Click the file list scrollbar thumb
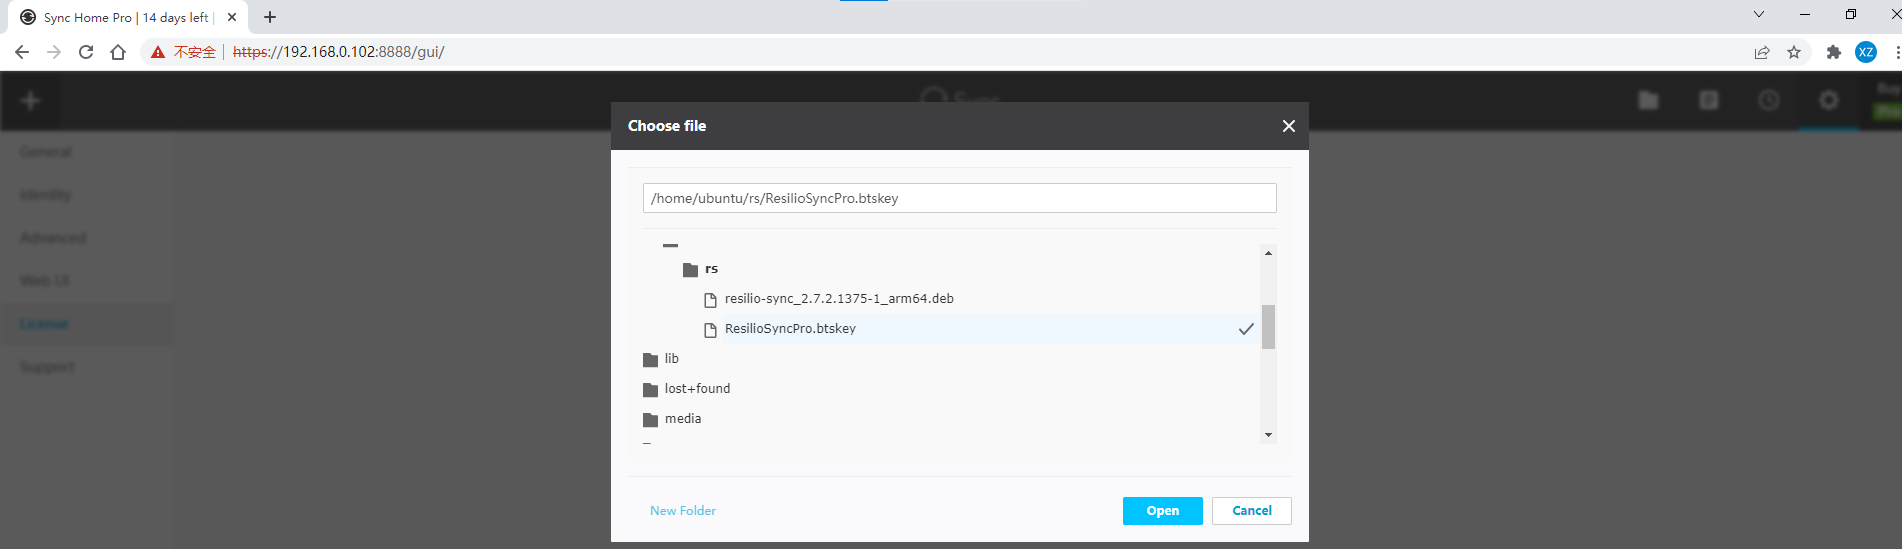The height and width of the screenshot is (549, 1902). pos(1268,327)
